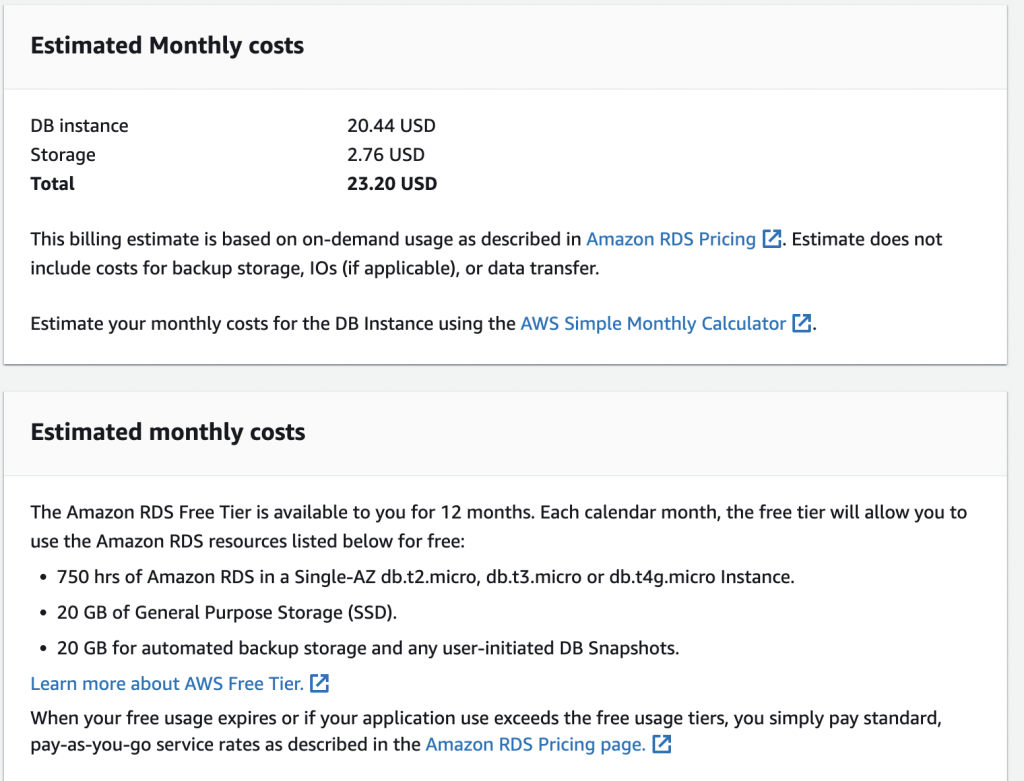Click external-link icon next to AWS Free Tier link

pyautogui.click(x=320, y=684)
